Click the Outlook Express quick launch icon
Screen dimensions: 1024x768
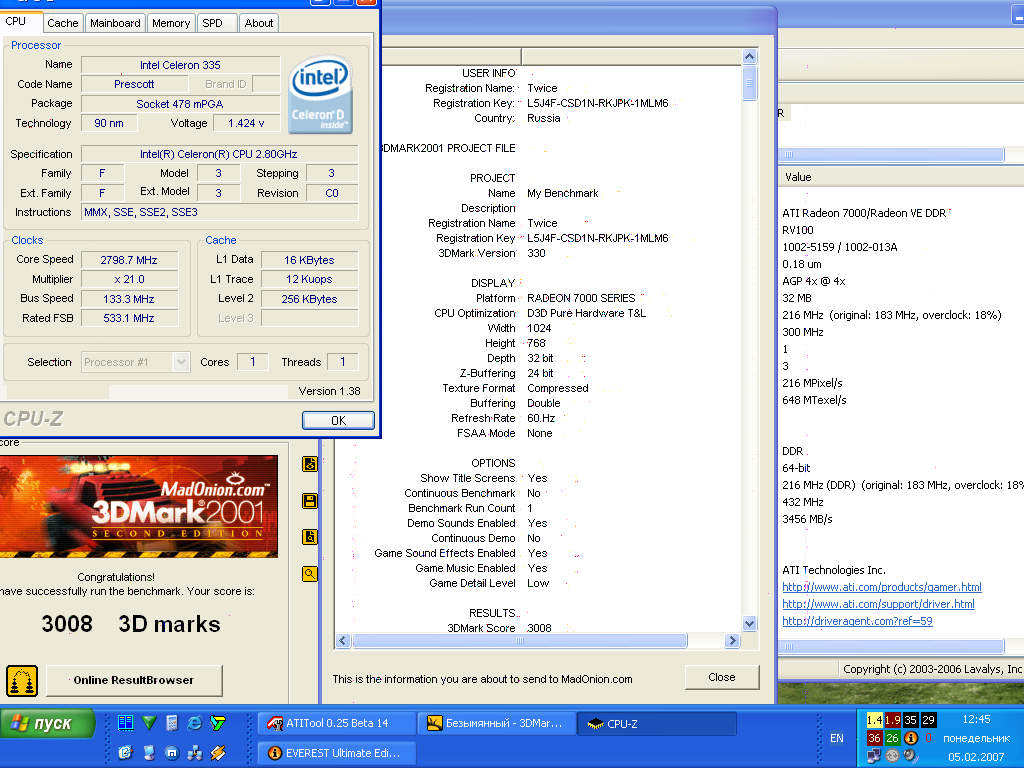coord(125,752)
